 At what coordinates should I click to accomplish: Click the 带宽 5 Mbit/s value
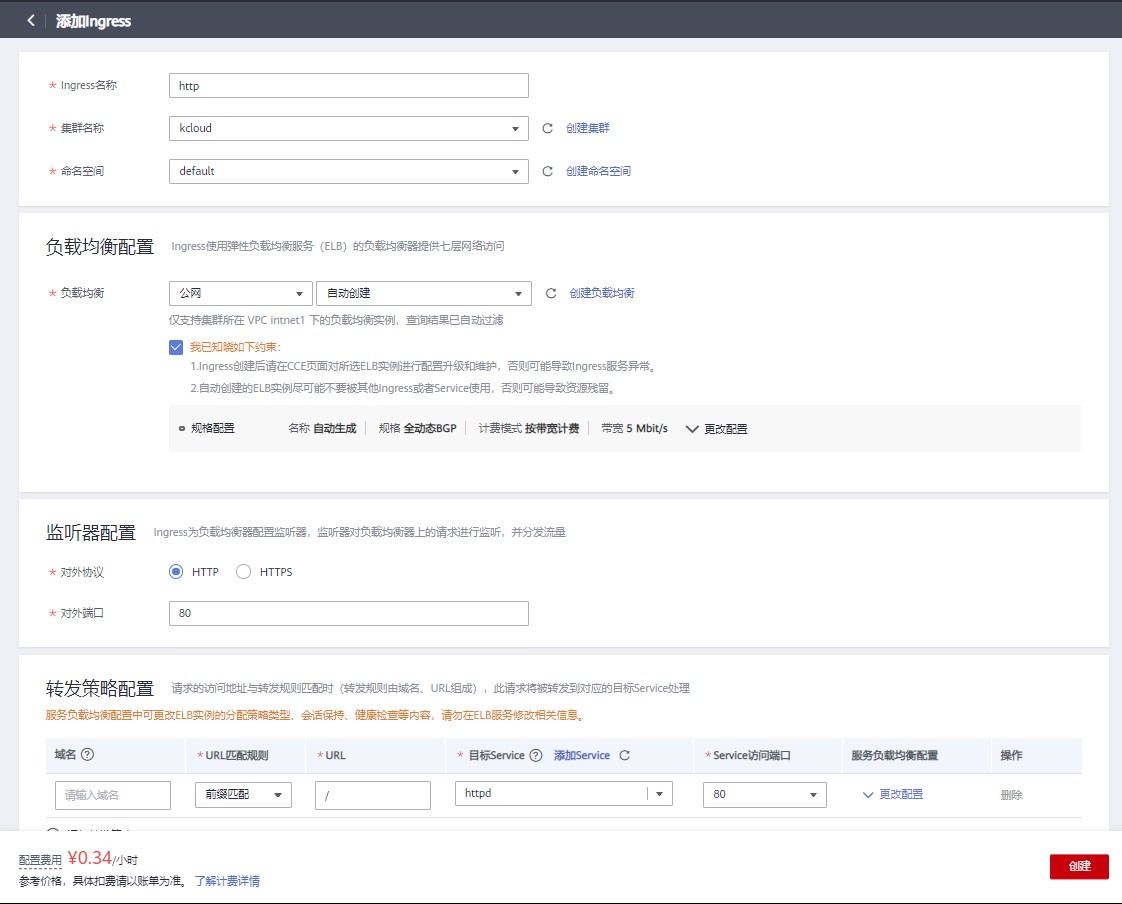coord(635,428)
